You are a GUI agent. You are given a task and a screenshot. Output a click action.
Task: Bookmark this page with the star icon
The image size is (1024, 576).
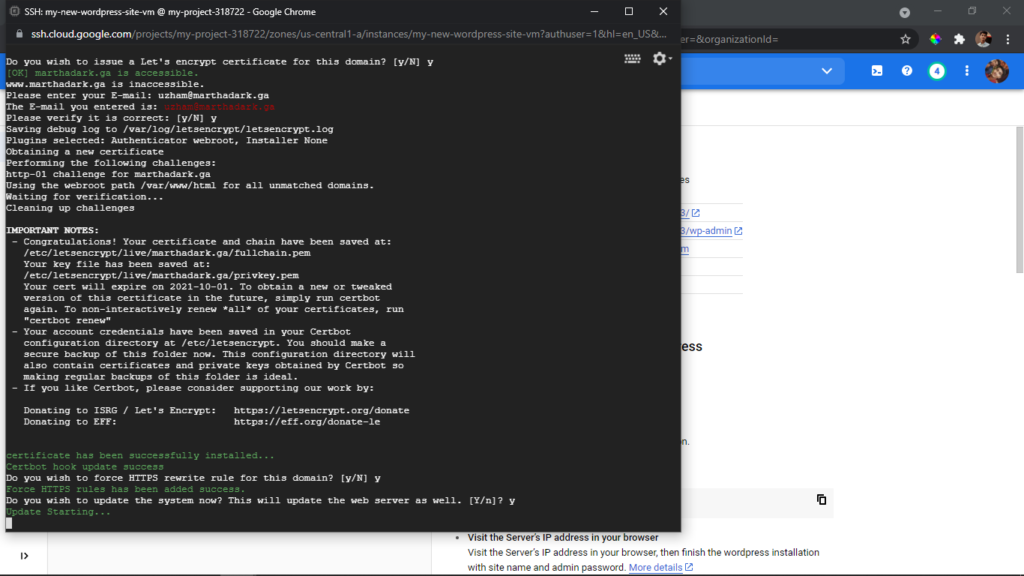(x=905, y=39)
